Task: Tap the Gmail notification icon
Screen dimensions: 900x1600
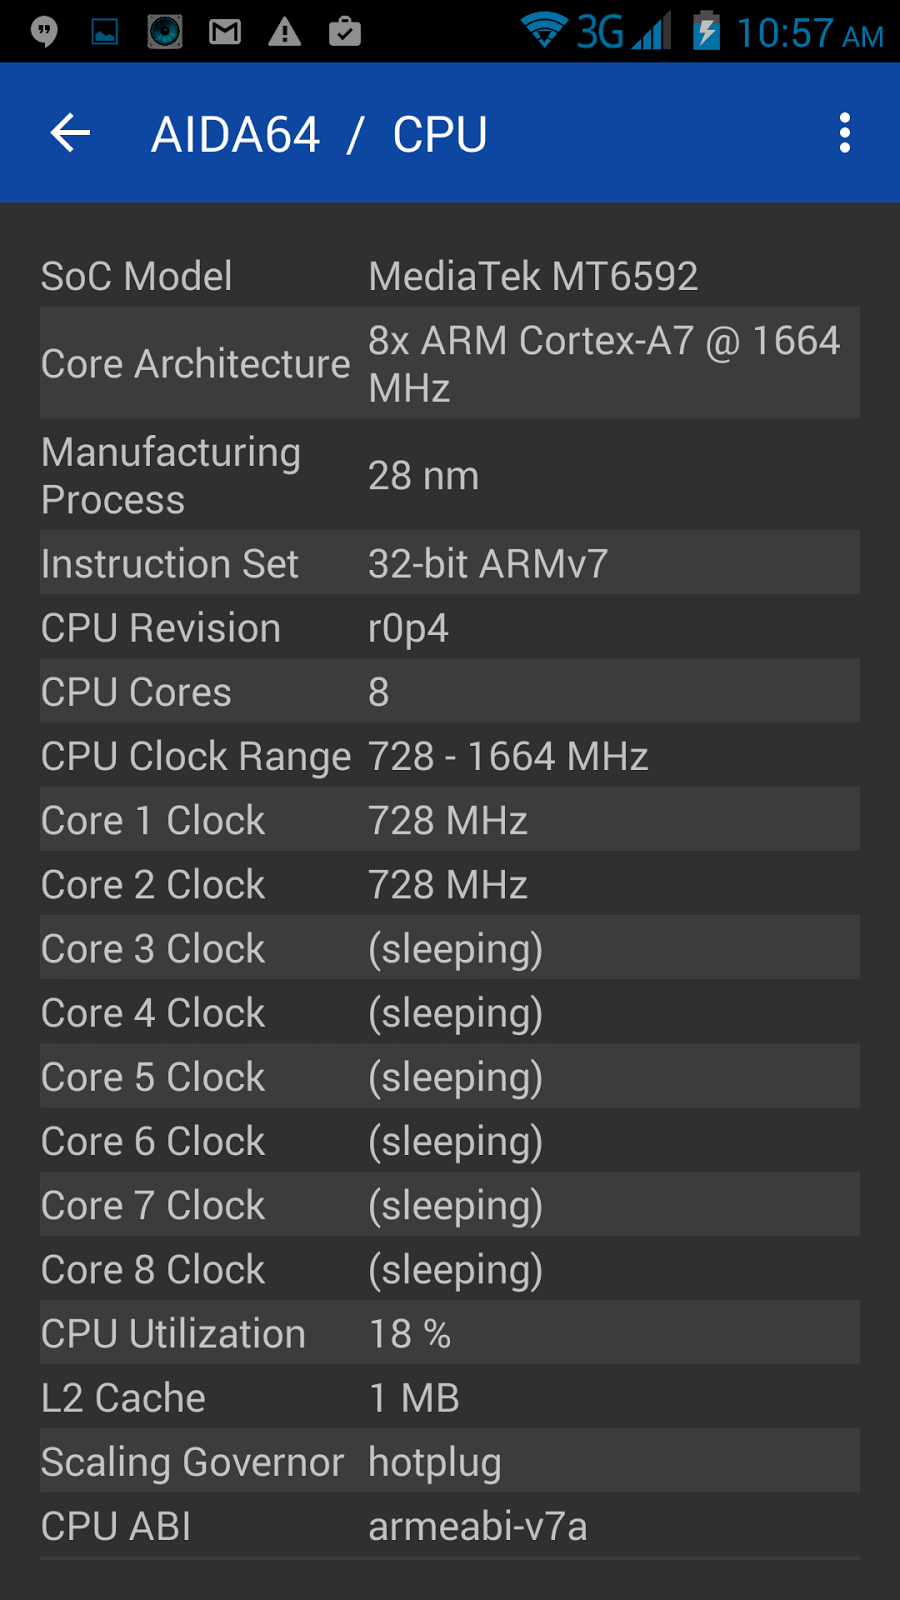Action: [x=225, y=32]
